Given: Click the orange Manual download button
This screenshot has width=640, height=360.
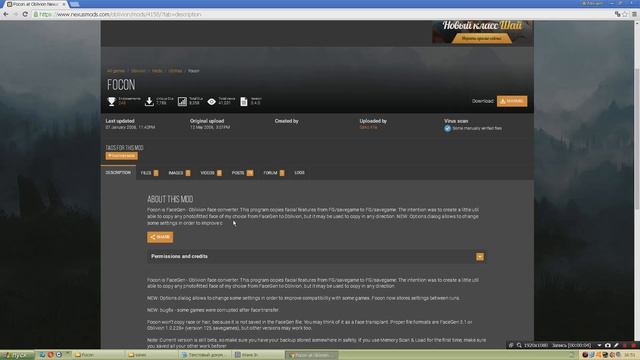Looking at the screenshot, I should click(x=512, y=101).
